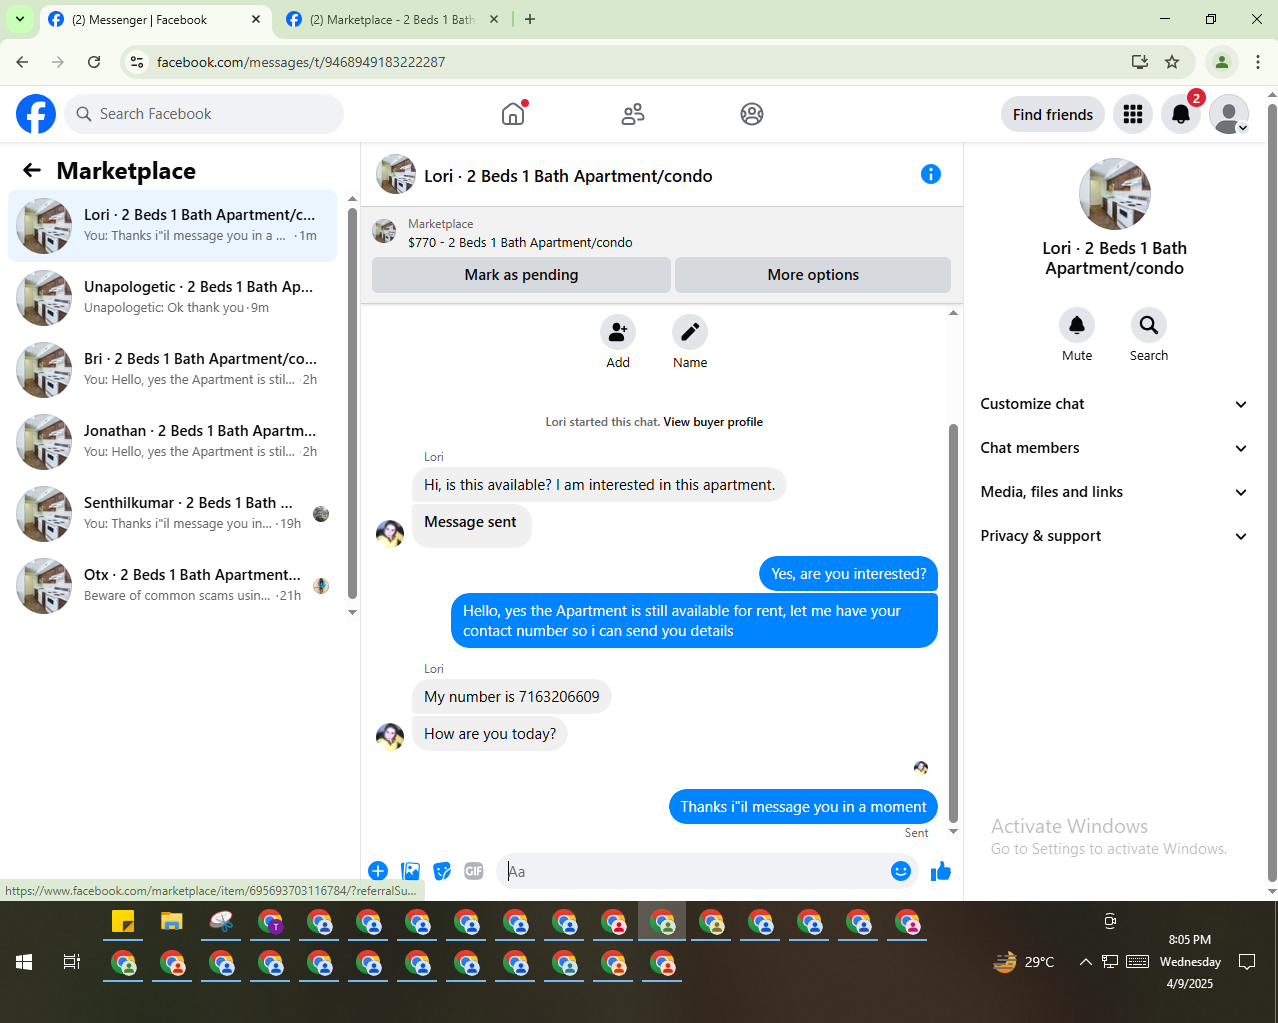Click message 'My number is 7163206609'
The width and height of the screenshot is (1278, 1023).
[x=512, y=697]
